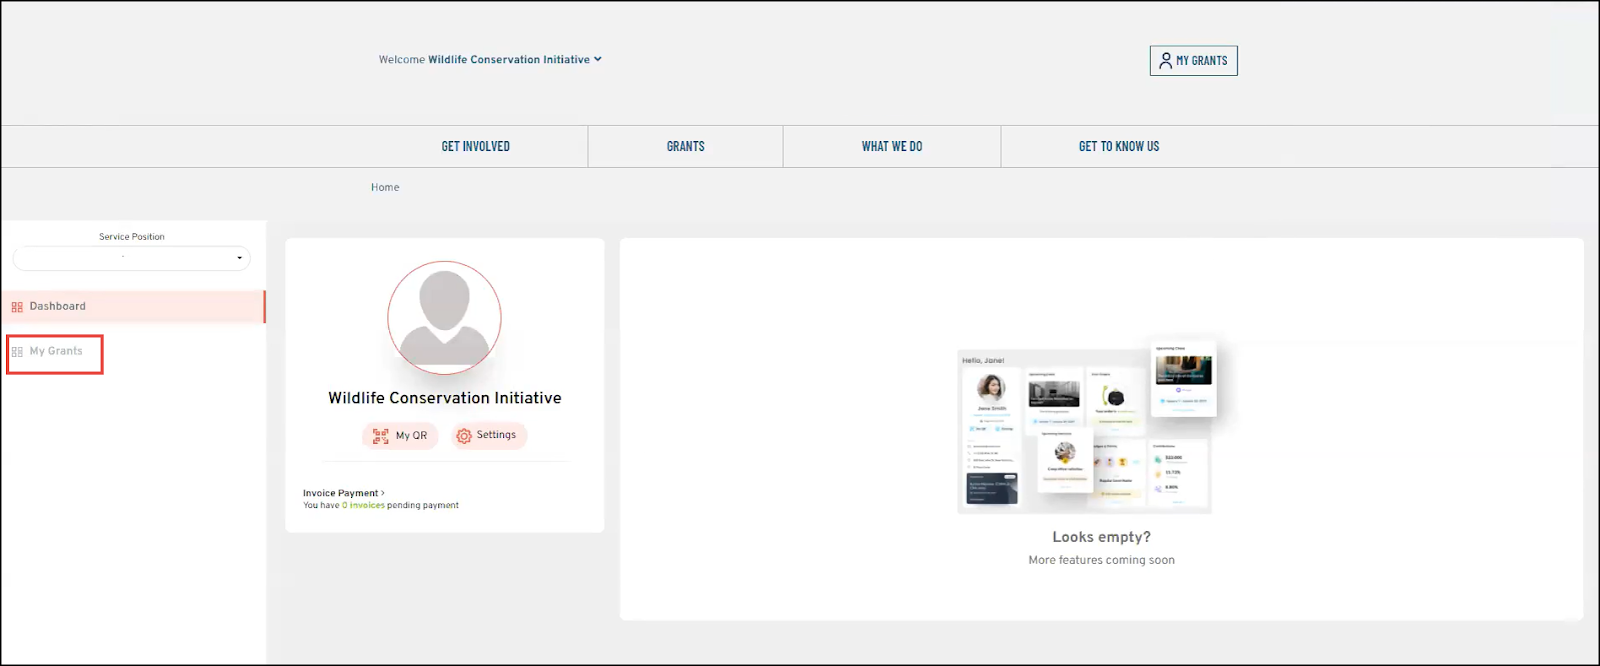Expand Invoice Payment using its arrow
The image size is (1600, 666).
[383, 493]
